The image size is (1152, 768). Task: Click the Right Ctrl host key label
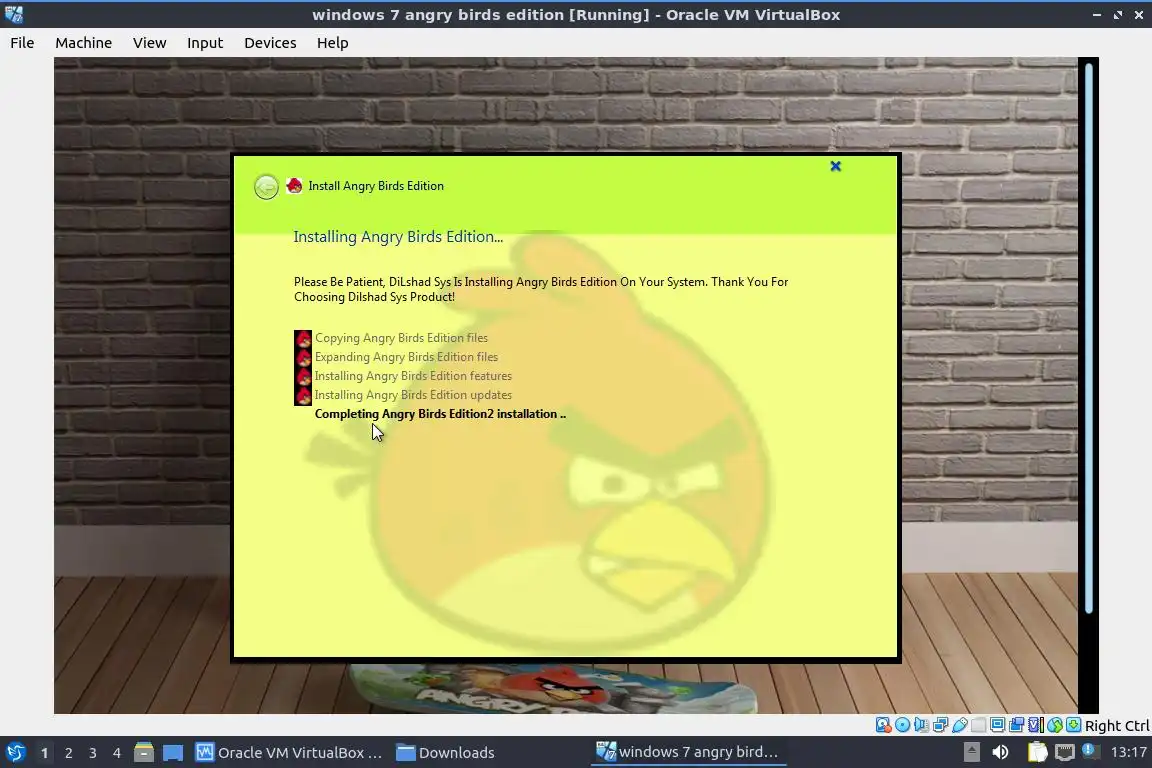(1117, 725)
